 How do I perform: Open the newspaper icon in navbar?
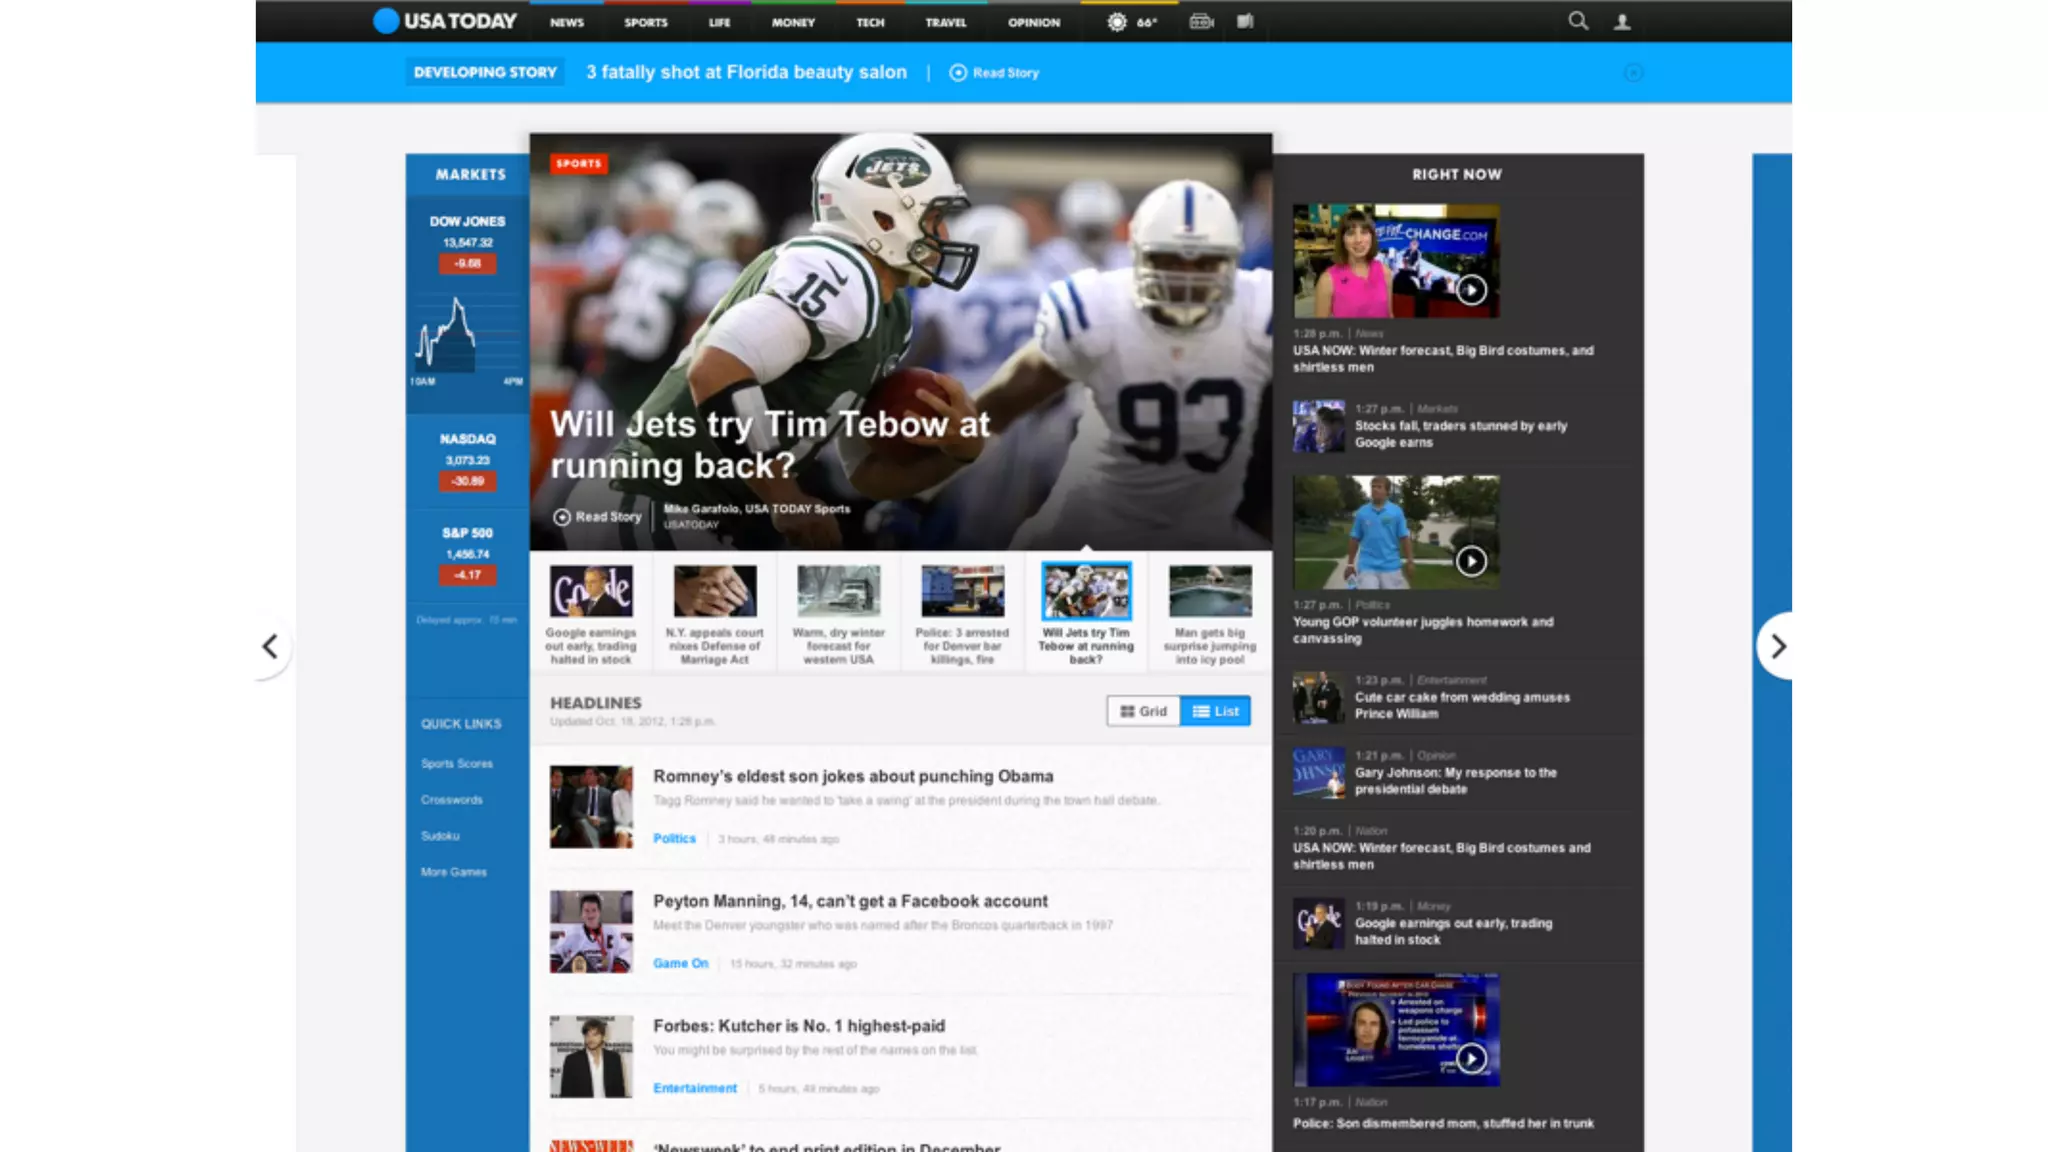pos(1245,21)
